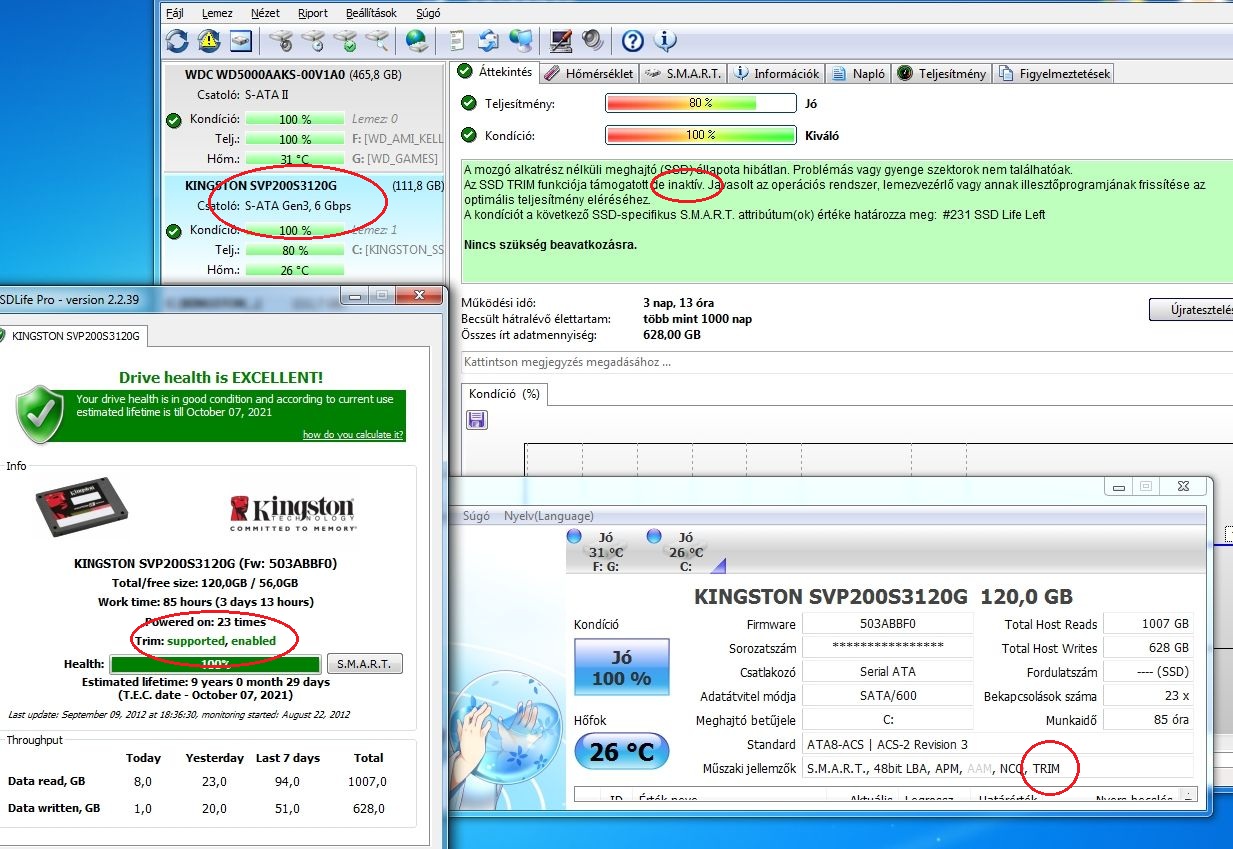1233x849 pixels.
Task: Click the disk with clock test icon
Action: (313, 41)
